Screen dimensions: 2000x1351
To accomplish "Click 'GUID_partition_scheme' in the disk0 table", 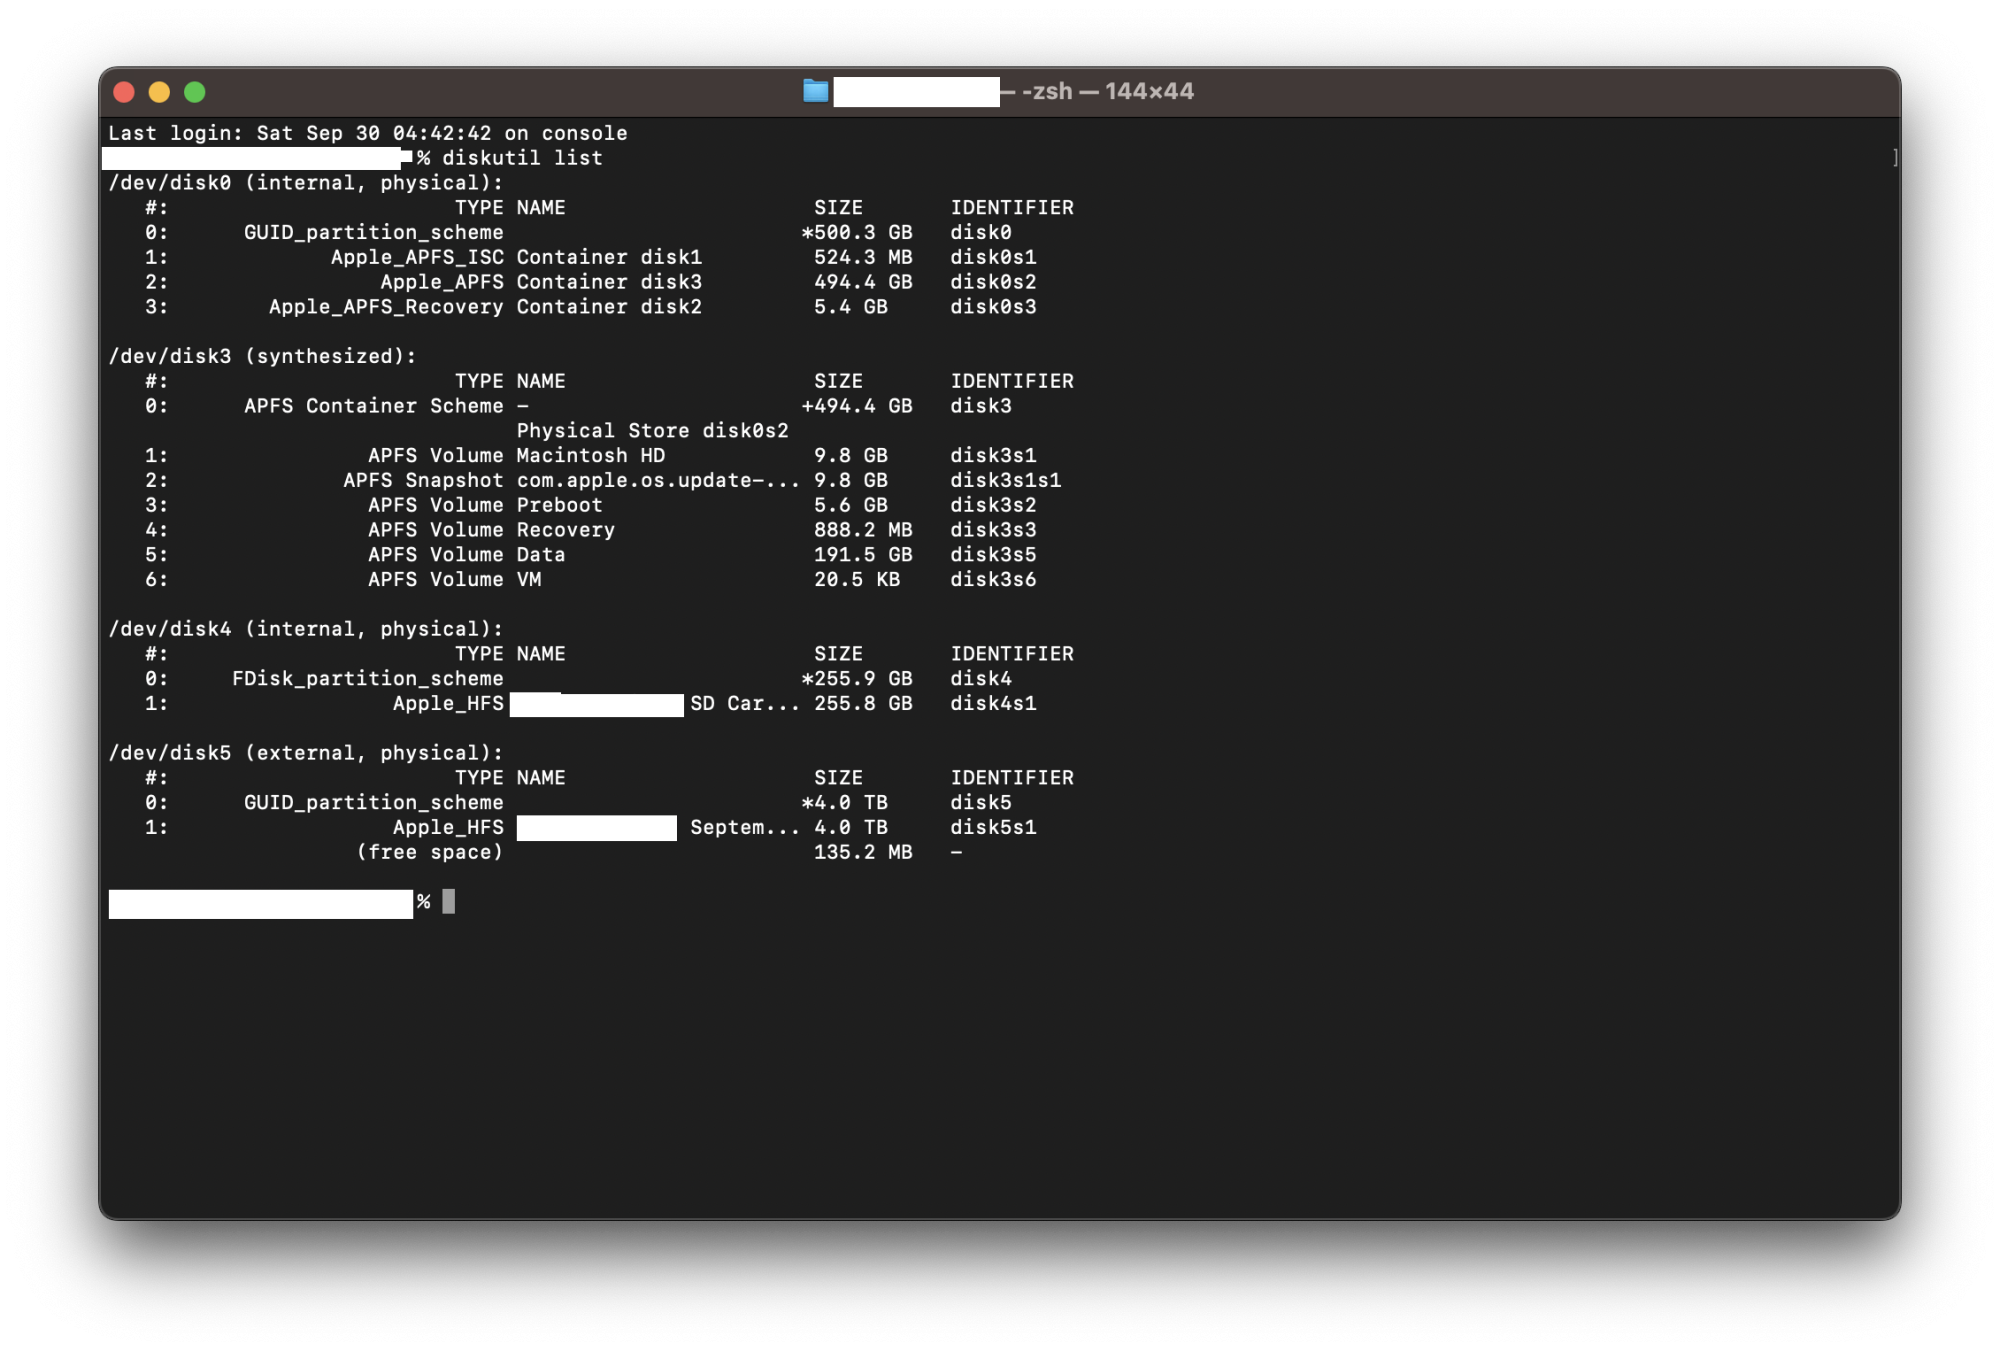I will point(374,232).
